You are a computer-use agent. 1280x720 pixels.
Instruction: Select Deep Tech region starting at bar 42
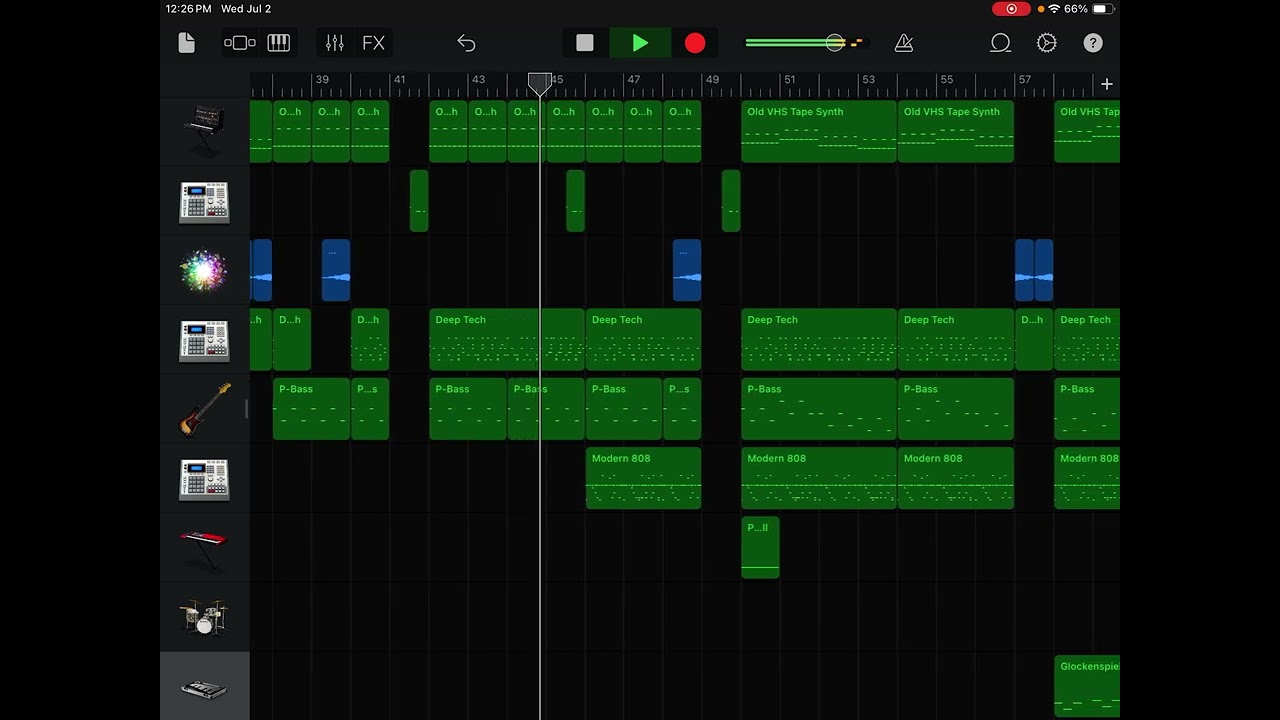click(x=507, y=340)
